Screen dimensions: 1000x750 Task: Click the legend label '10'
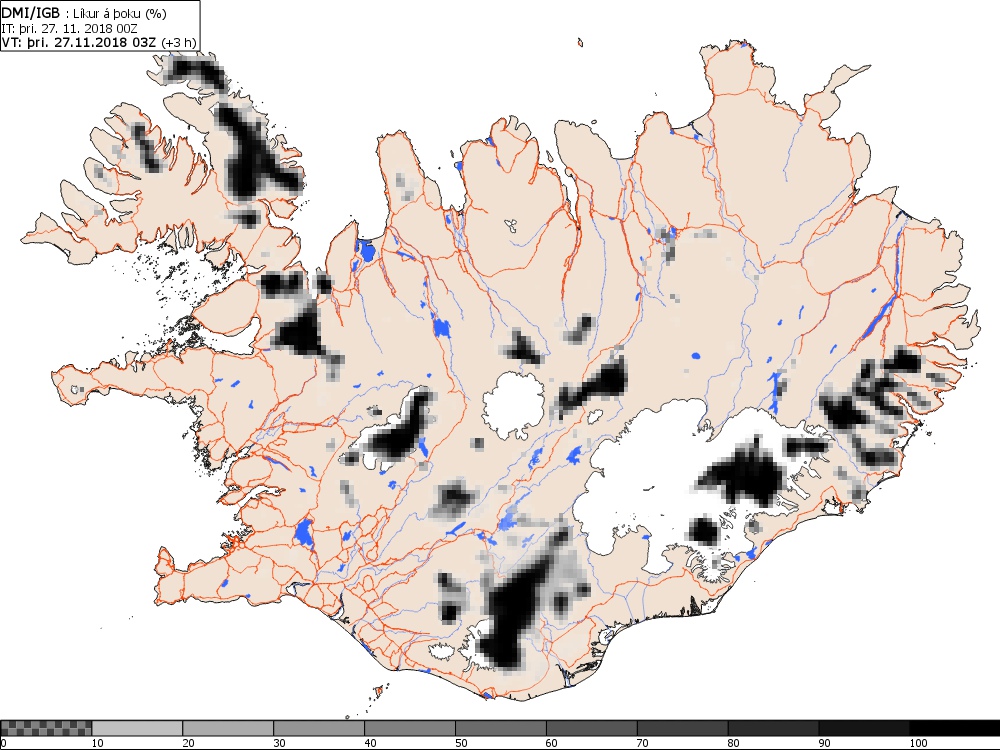click(x=98, y=743)
